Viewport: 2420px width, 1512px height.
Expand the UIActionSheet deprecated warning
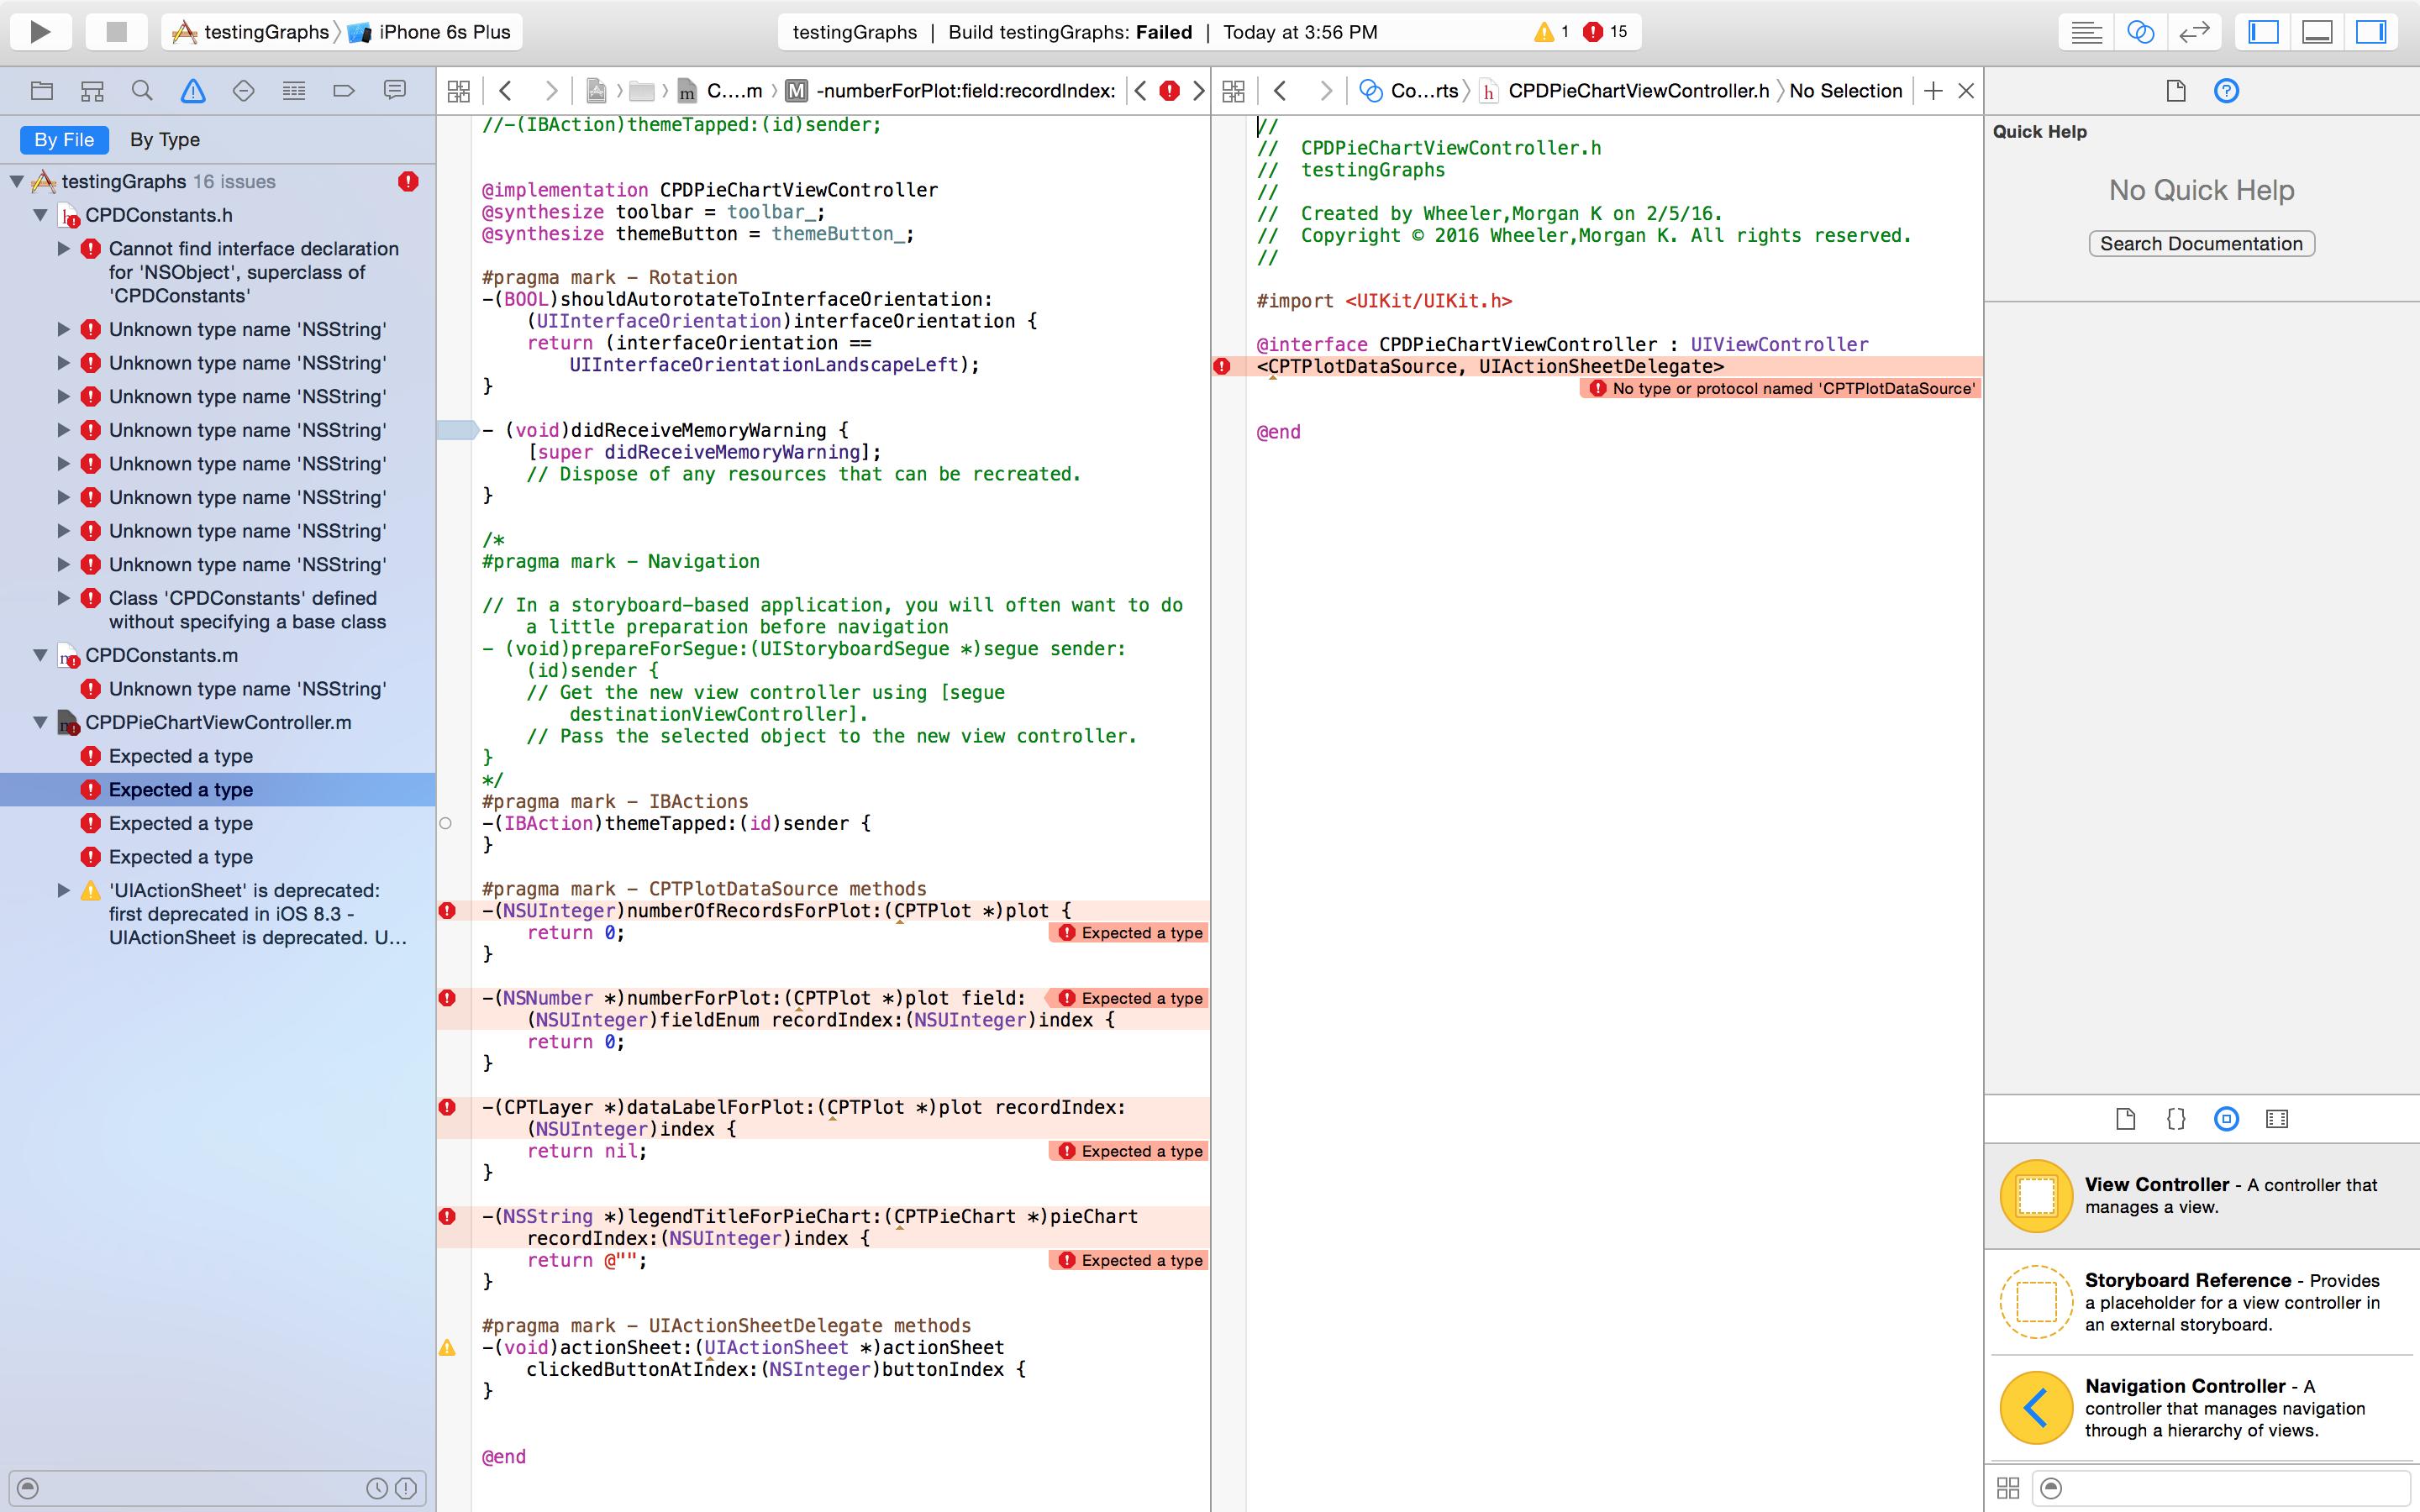pos(63,890)
